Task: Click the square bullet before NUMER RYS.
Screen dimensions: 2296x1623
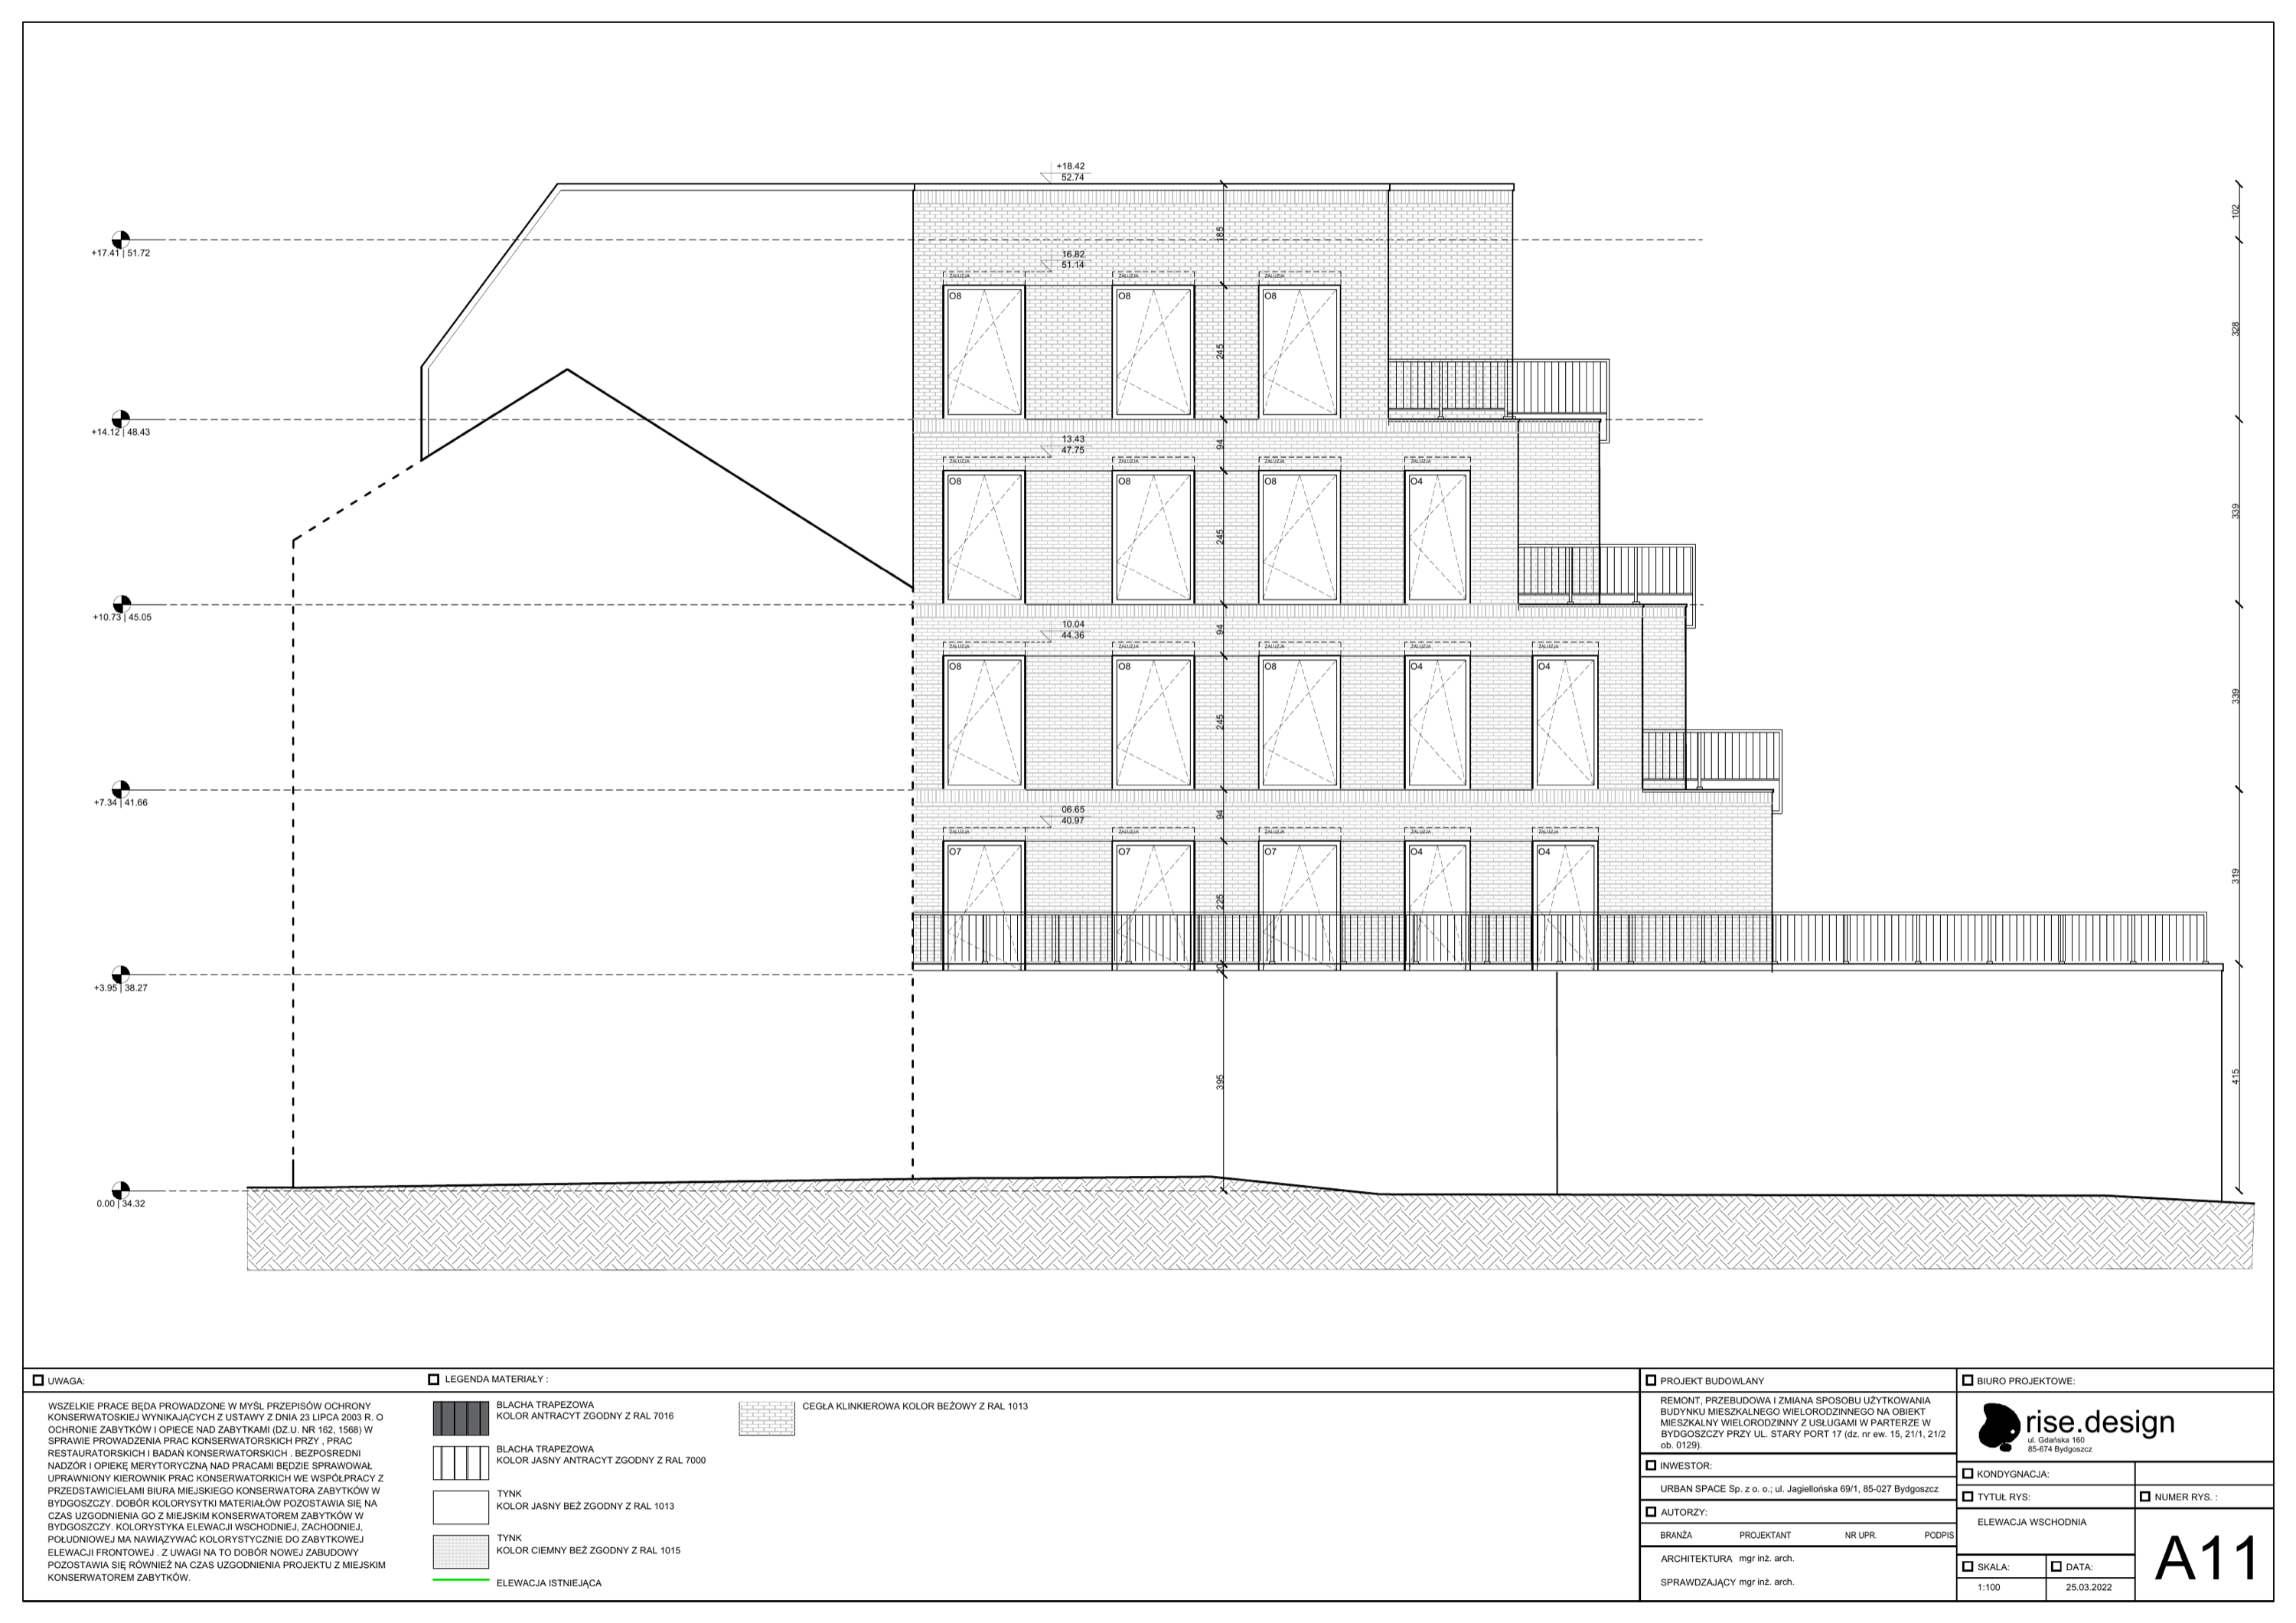Action: 2145,1497
